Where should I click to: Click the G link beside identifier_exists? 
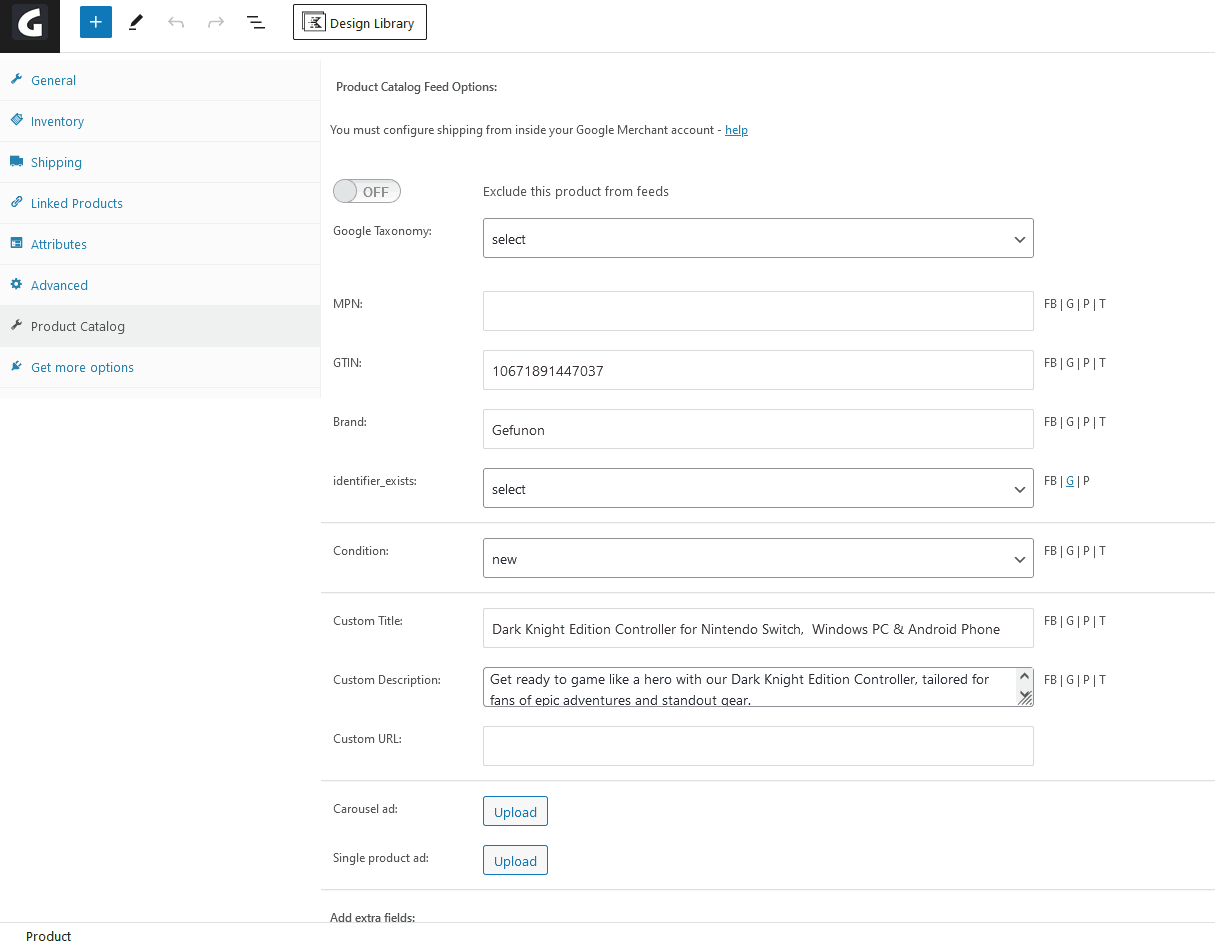pos(1070,481)
